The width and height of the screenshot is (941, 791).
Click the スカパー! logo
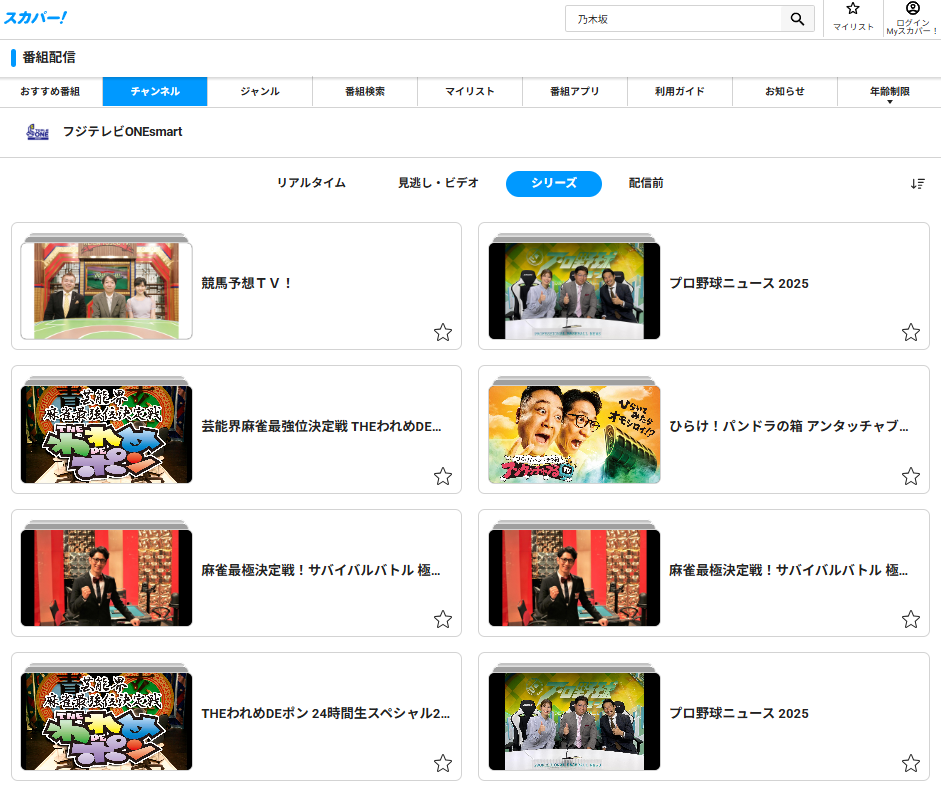pos(35,17)
